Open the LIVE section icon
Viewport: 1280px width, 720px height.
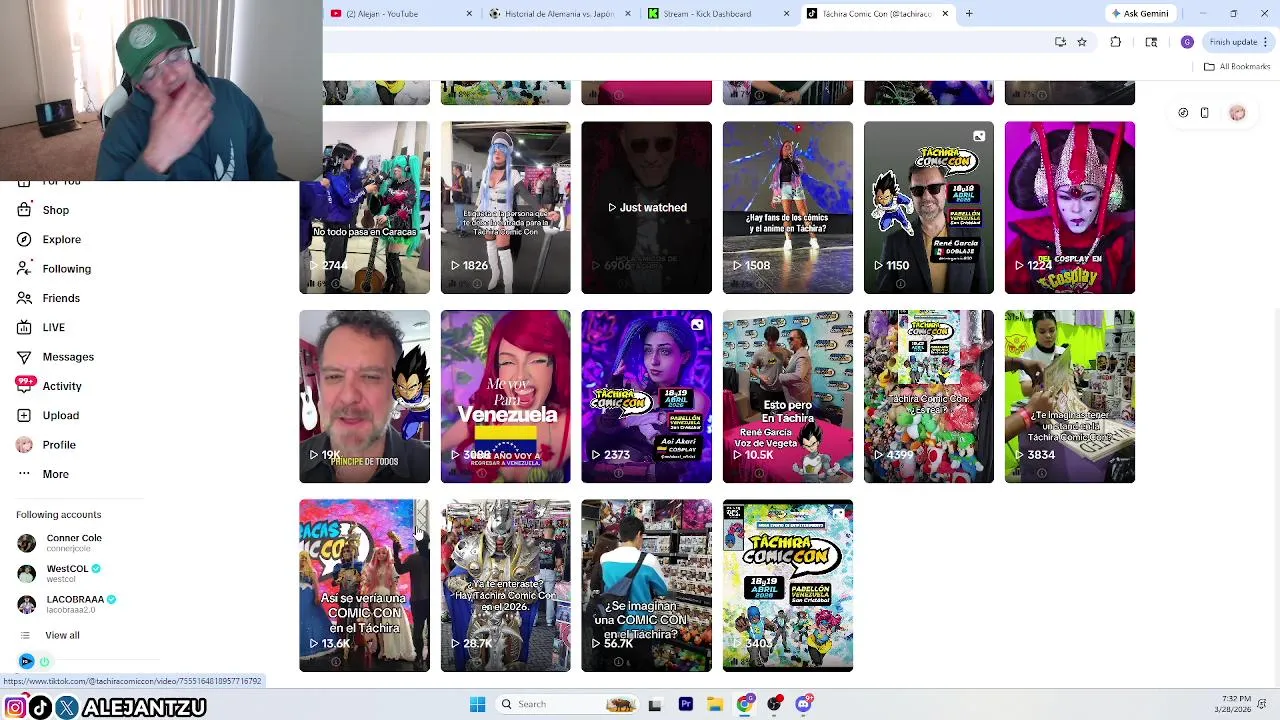tap(25, 327)
